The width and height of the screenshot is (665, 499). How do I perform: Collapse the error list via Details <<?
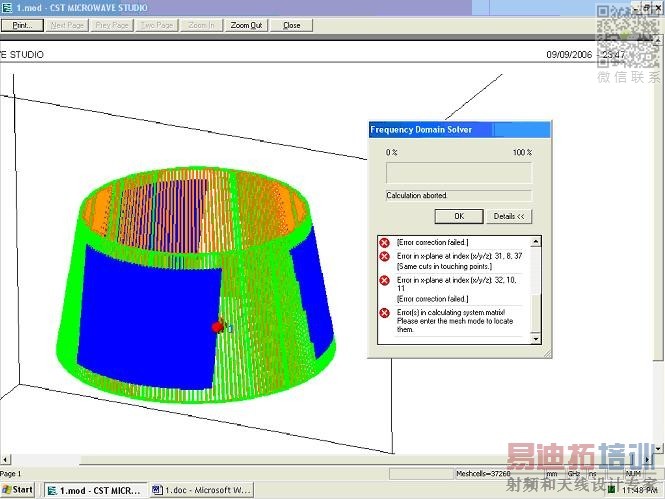pos(509,216)
